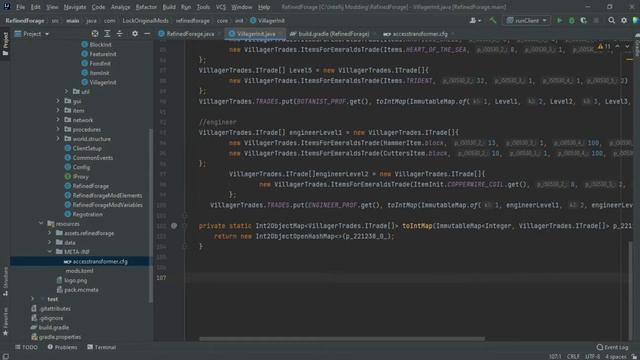Screen dimensions: 640x360
Task: Open the File menu
Action: pyautogui.click(x=20, y=7)
